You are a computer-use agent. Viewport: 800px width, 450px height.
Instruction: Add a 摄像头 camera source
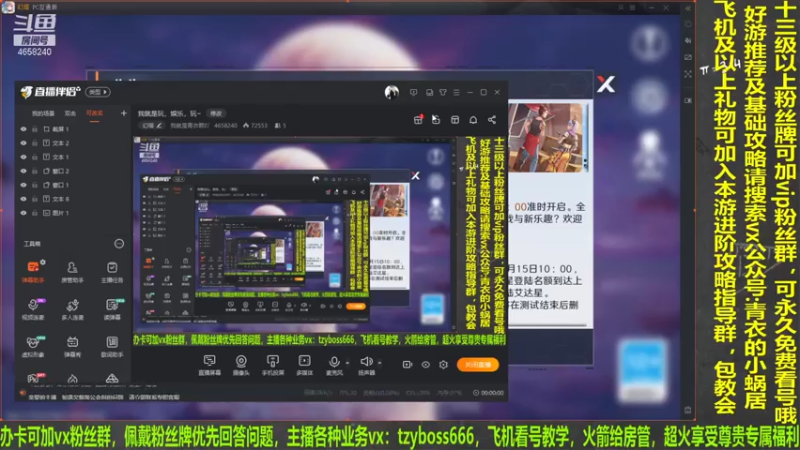click(241, 365)
